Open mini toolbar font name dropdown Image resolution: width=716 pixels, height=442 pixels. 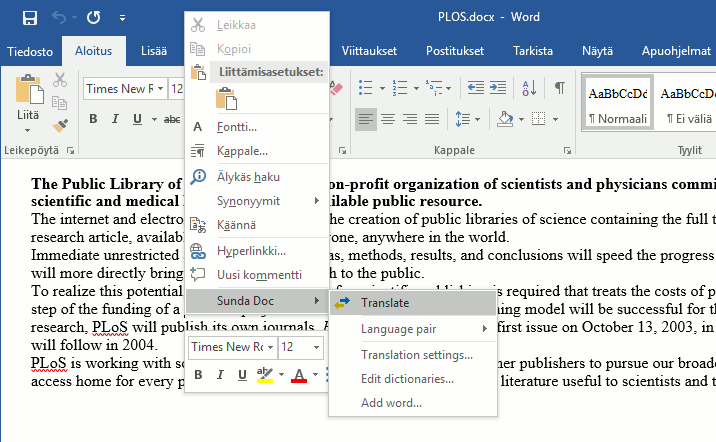tap(270, 347)
